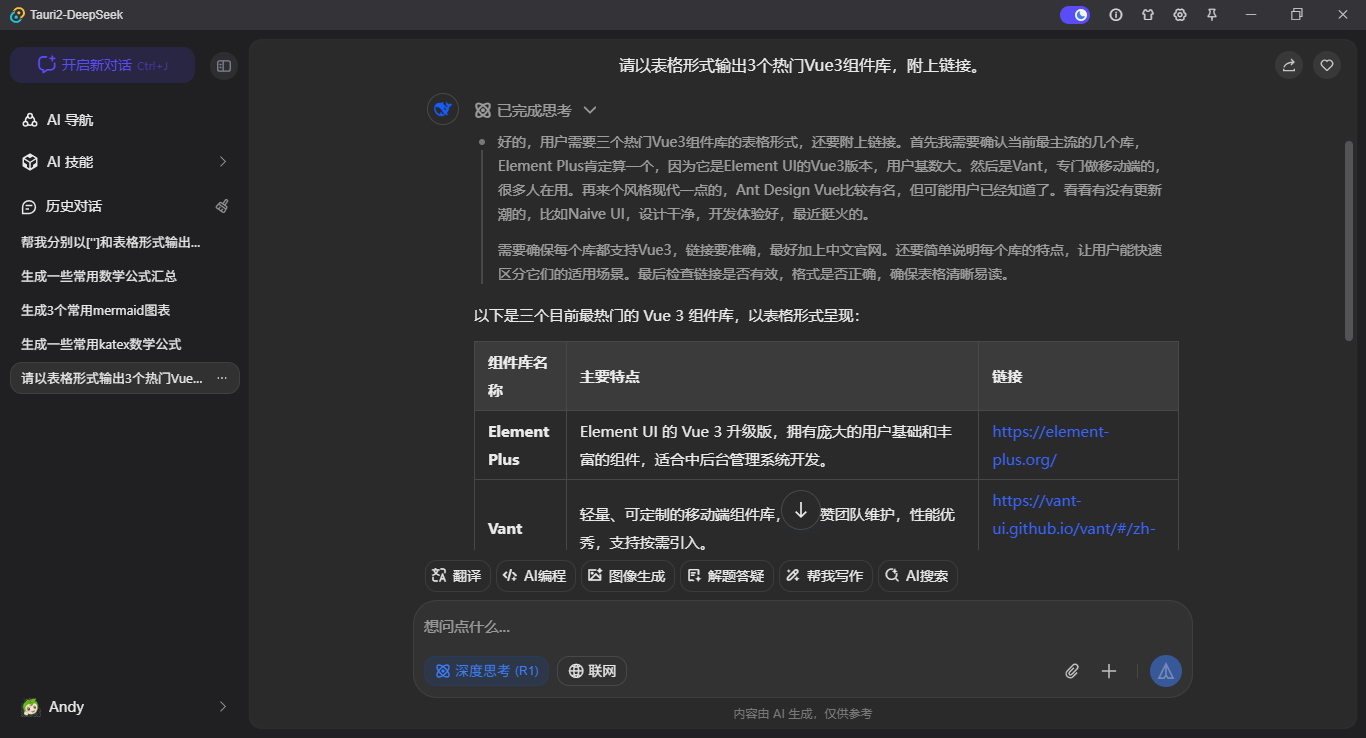Attach a file with the paperclip icon
The image size is (1366, 738).
1072,671
